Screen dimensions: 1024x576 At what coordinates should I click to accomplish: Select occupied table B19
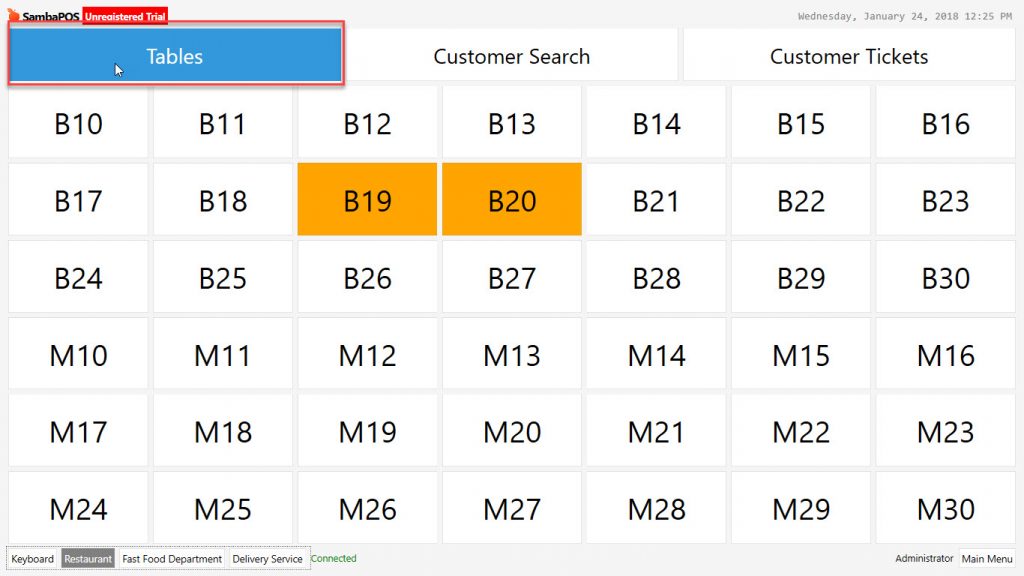[367, 199]
